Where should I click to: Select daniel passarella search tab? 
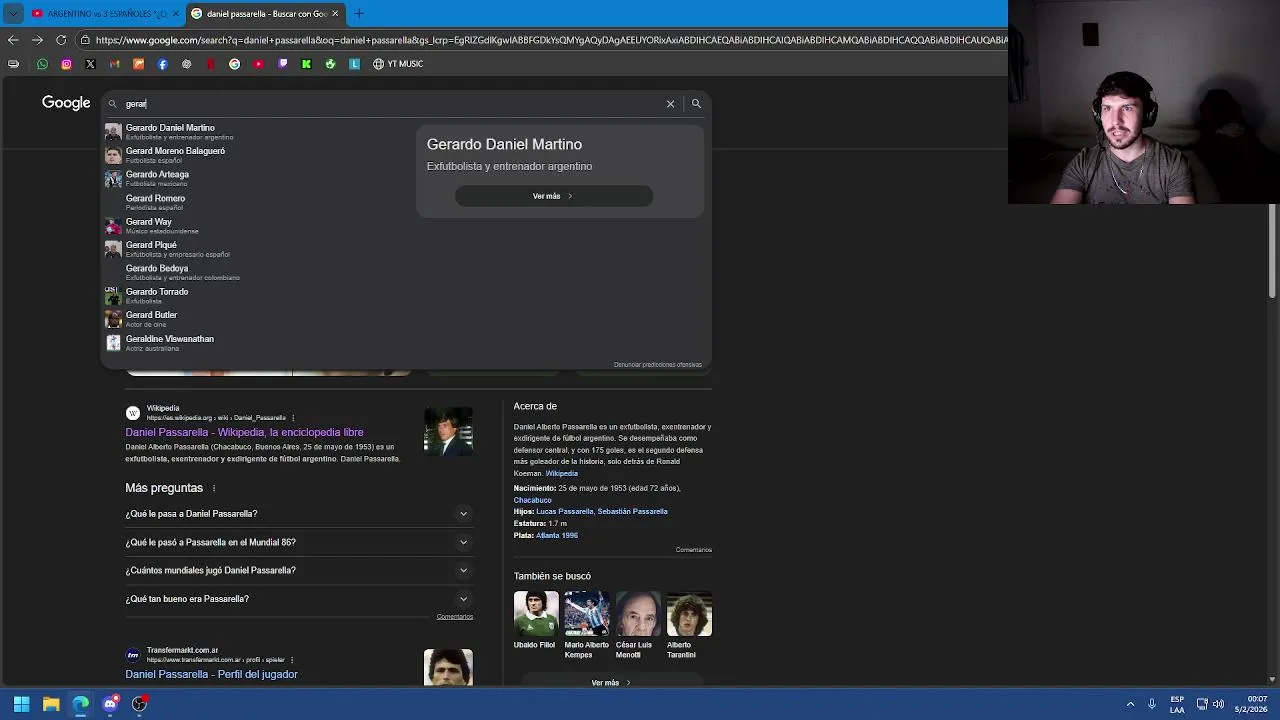pyautogui.click(x=266, y=14)
